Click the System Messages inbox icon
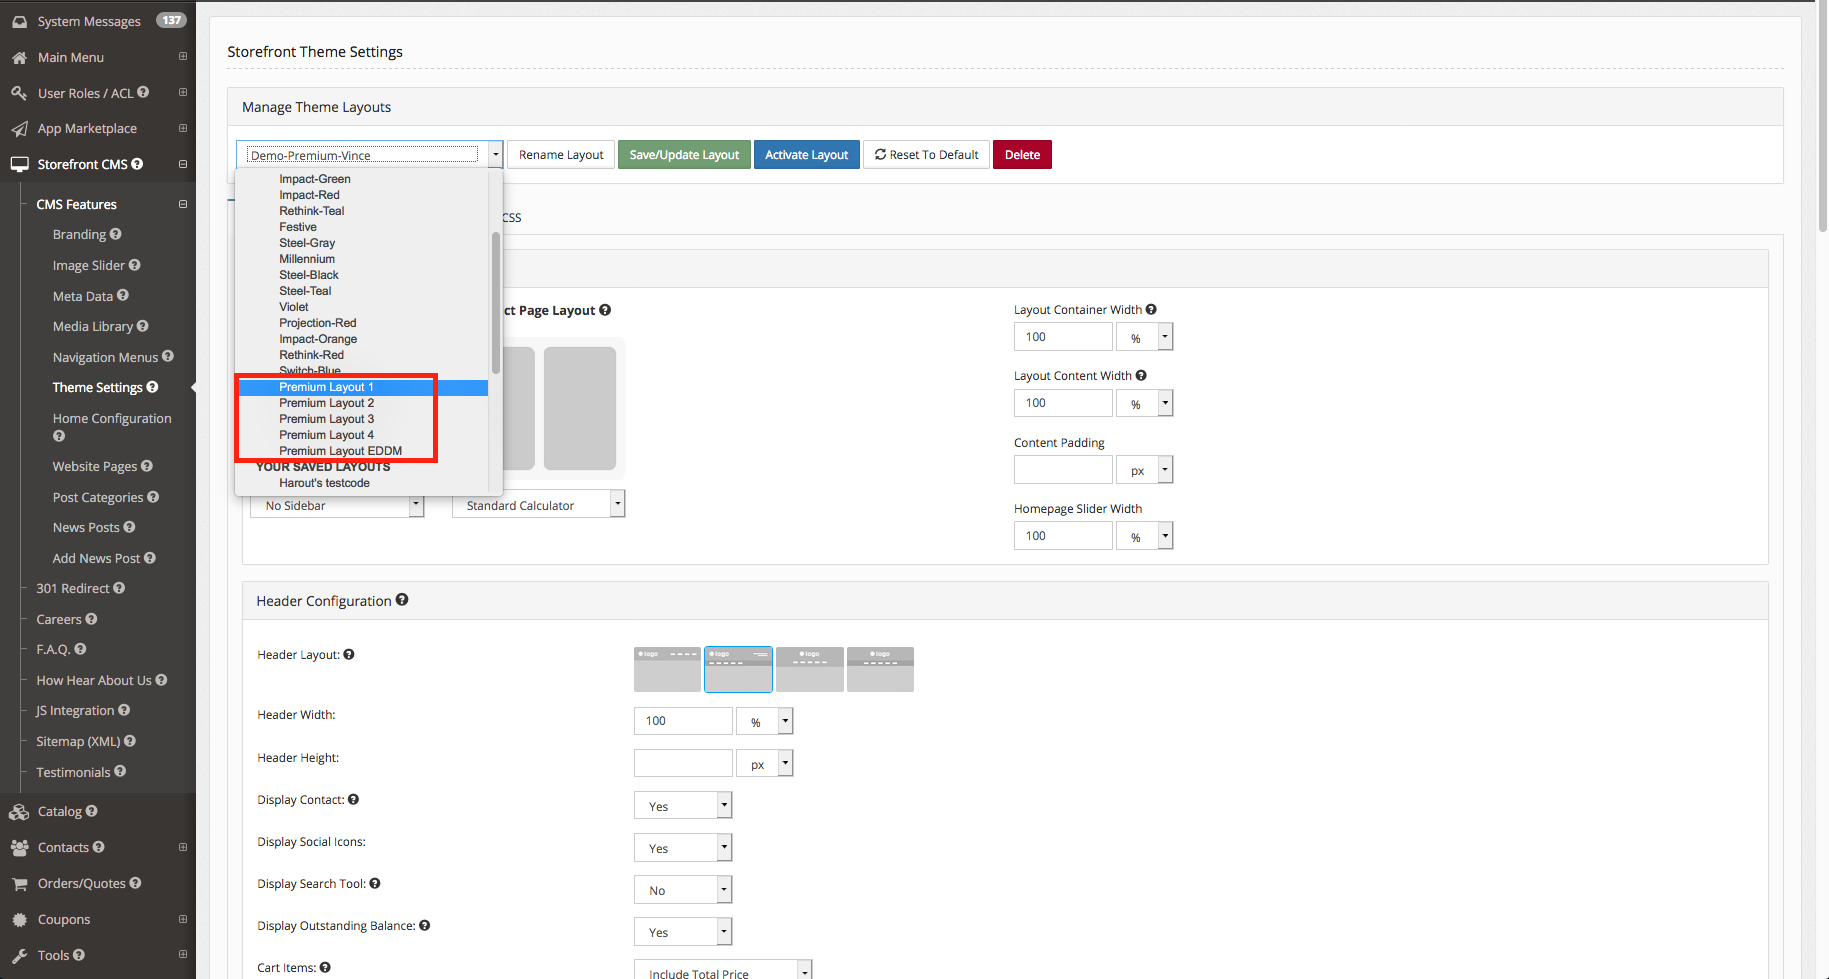 click(x=19, y=21)
